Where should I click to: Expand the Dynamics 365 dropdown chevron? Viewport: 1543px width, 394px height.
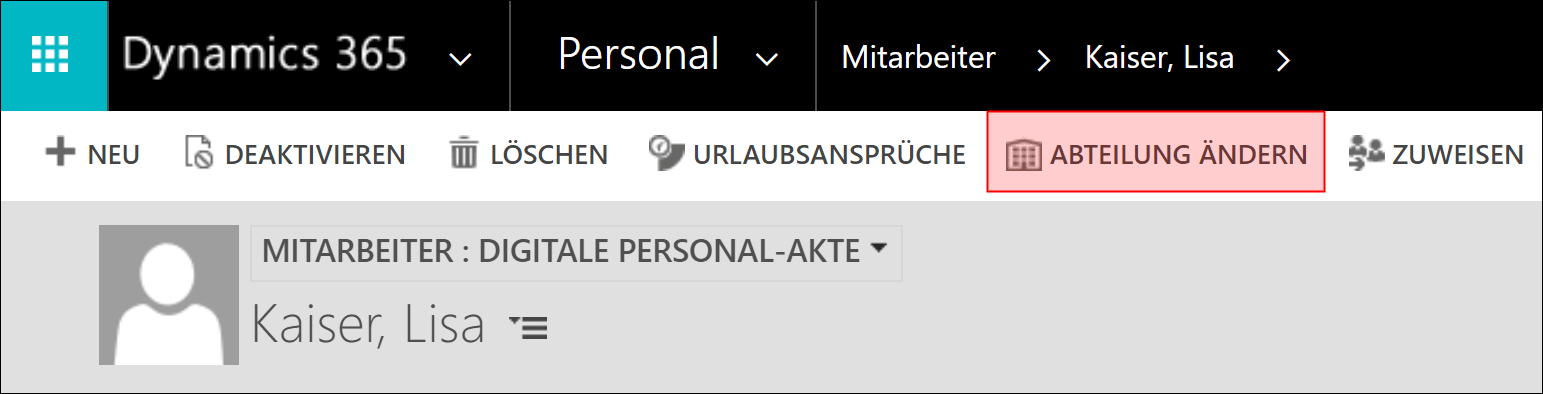(460, 60)
